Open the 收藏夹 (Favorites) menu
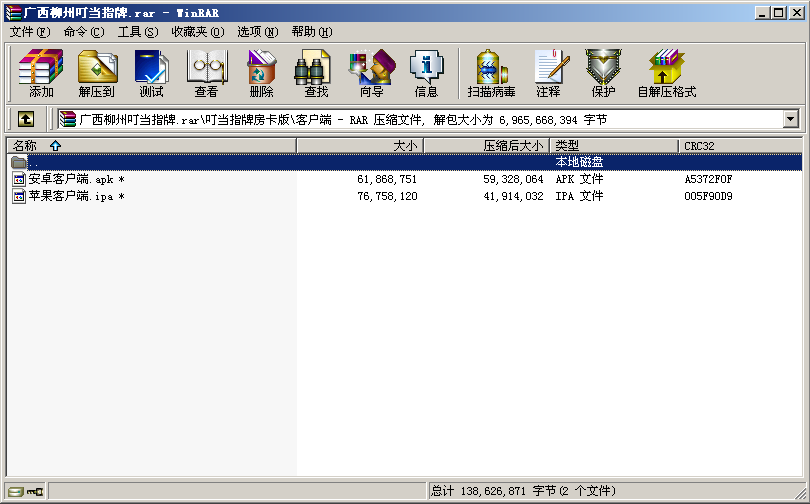 195,32
